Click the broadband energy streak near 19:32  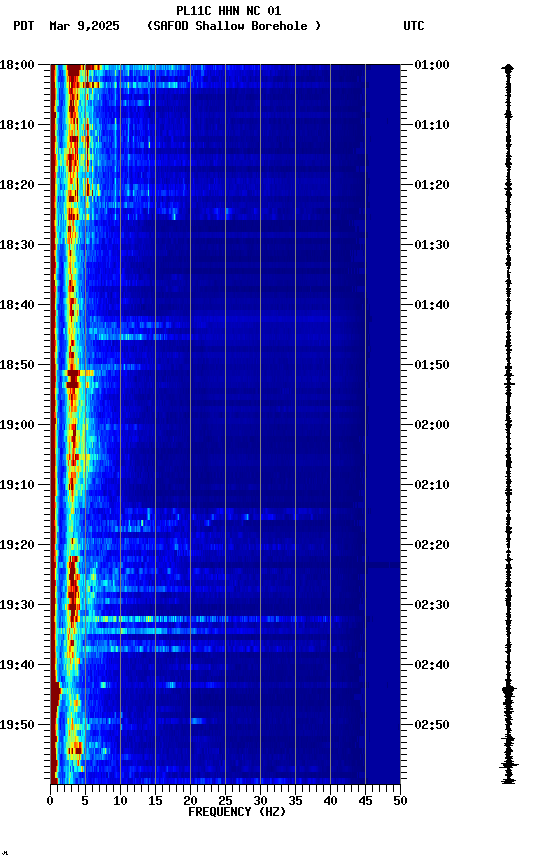(215, 619)
